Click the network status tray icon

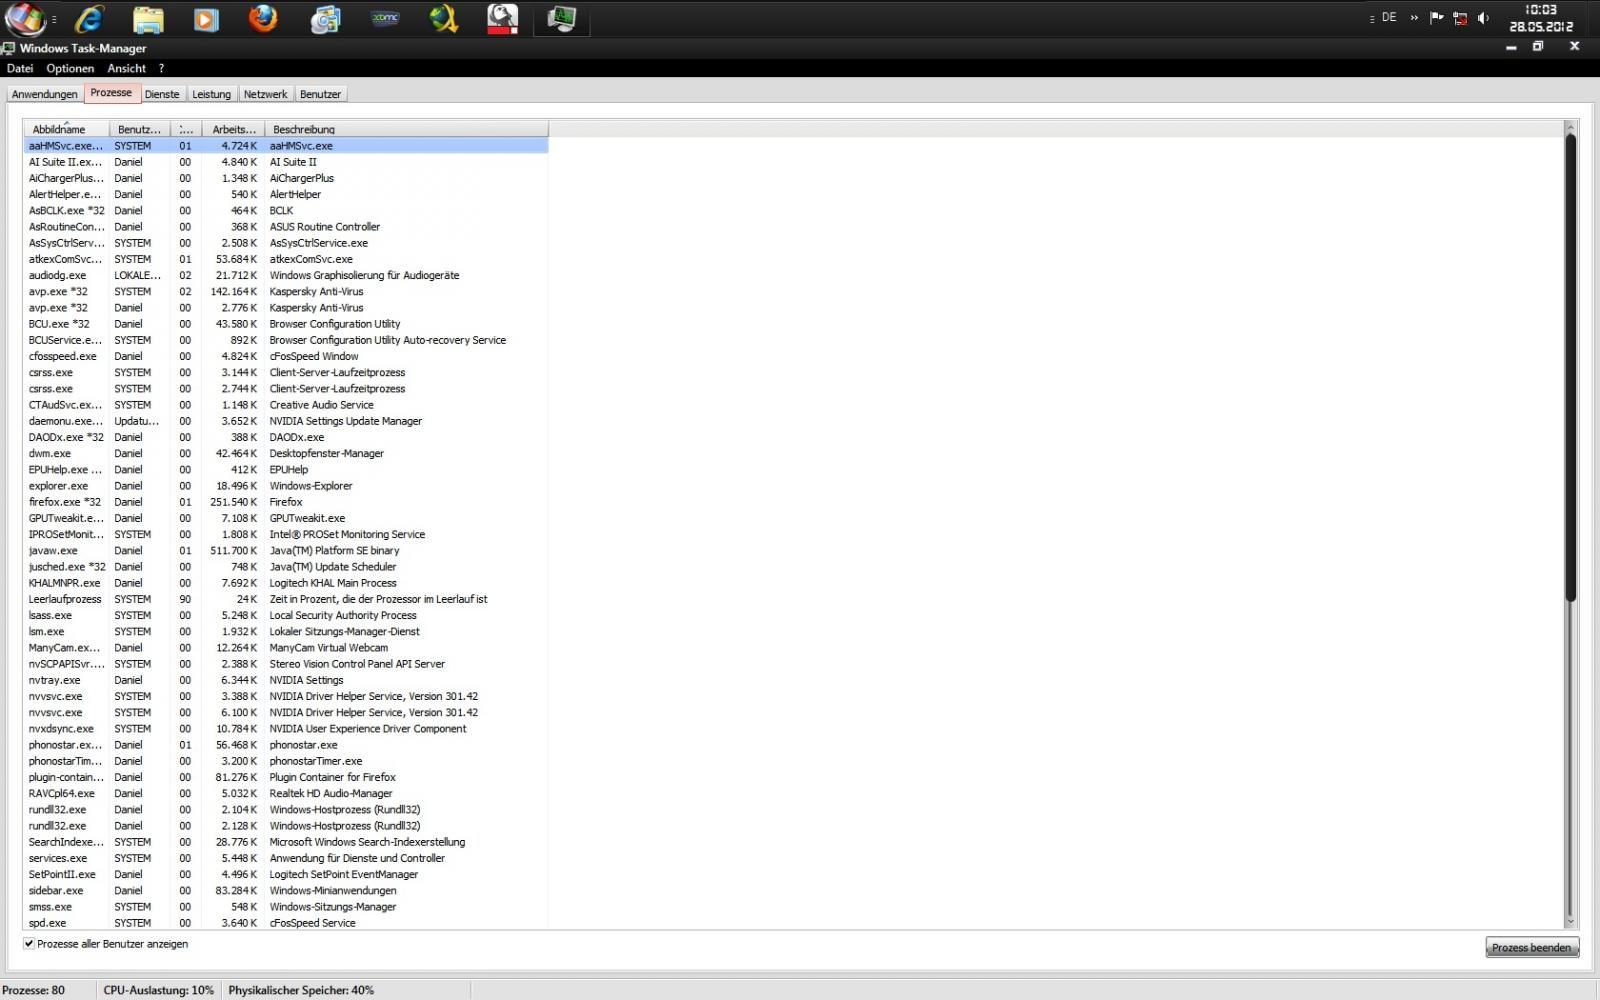pos(1460,18)
